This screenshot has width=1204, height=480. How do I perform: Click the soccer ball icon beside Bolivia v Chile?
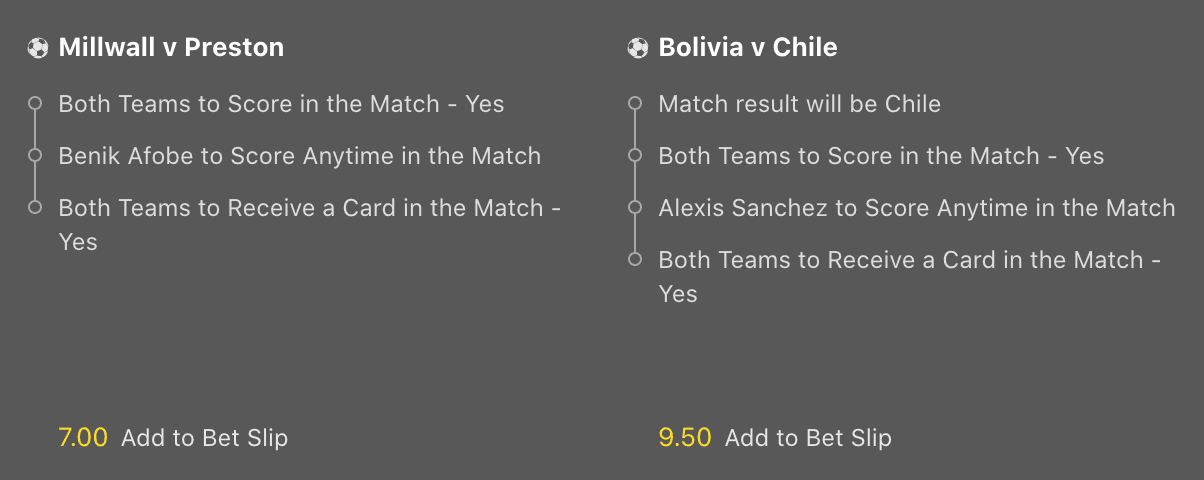pyautogui.click(x=637, y=48)
